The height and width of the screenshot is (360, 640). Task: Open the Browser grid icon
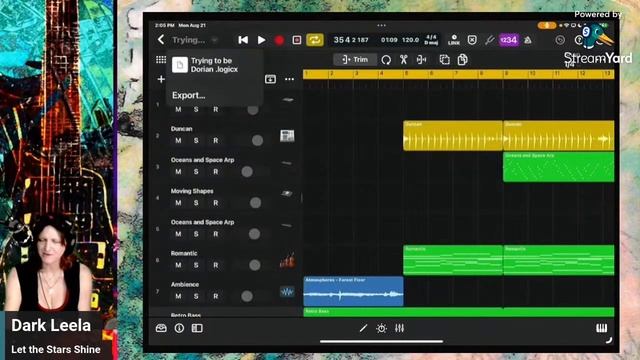tap(161, 60)
